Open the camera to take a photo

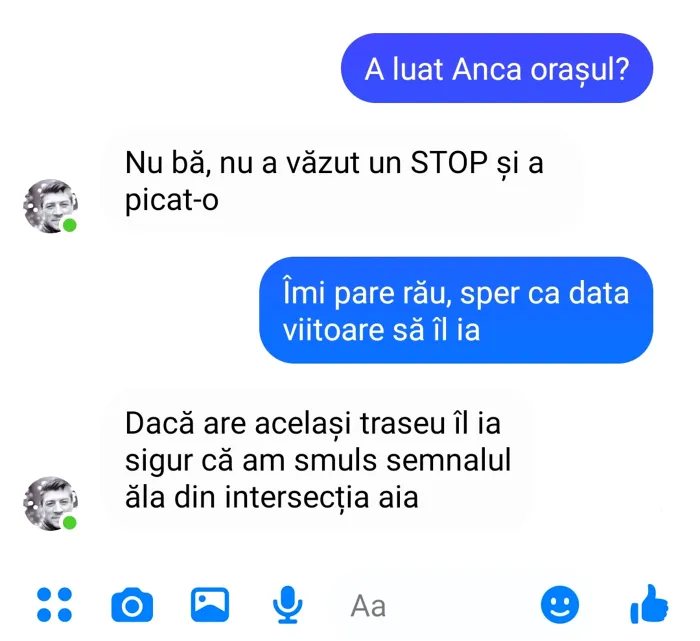[x=132, y=605]
